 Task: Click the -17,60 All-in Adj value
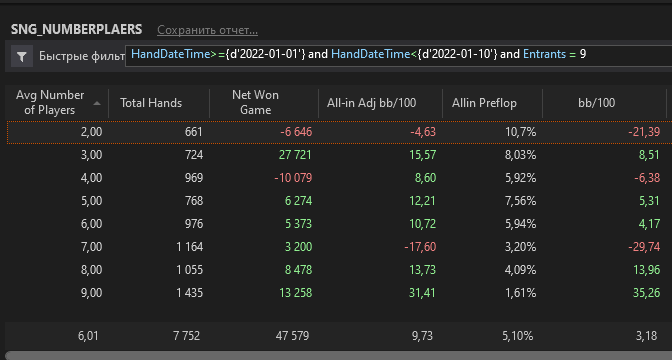tap(420, 247)
